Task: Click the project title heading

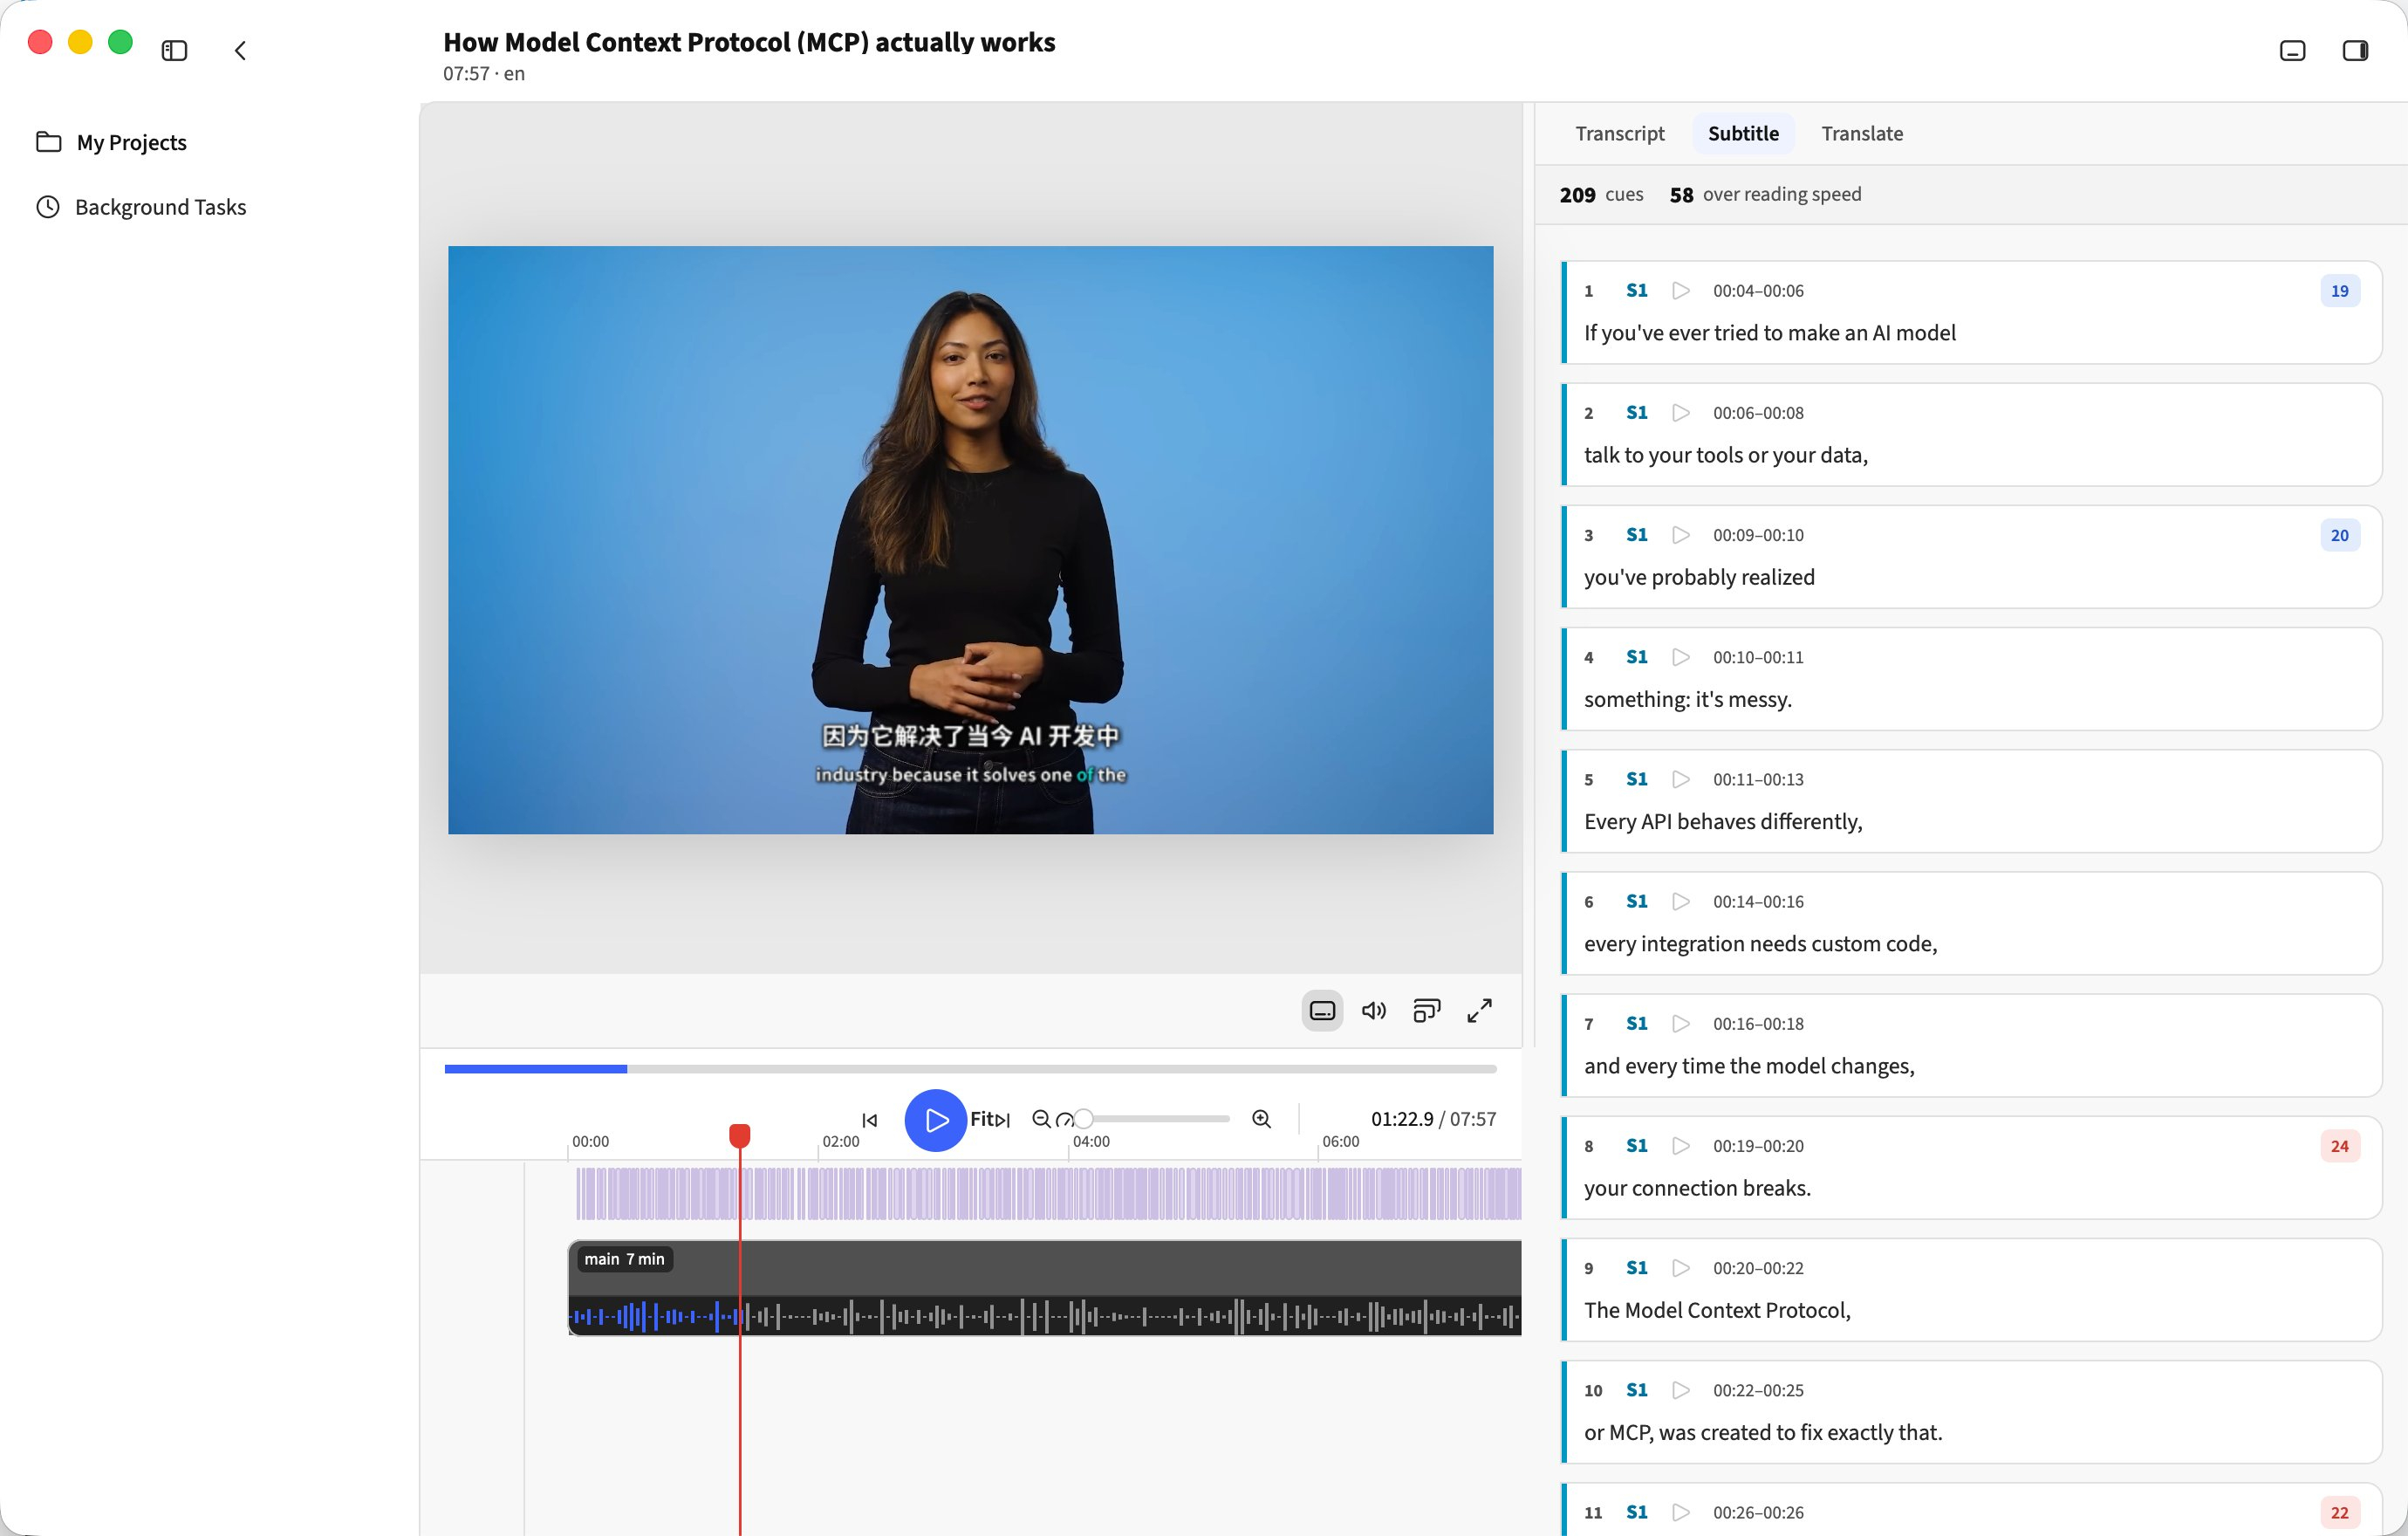Action: (x=749, y=42)
